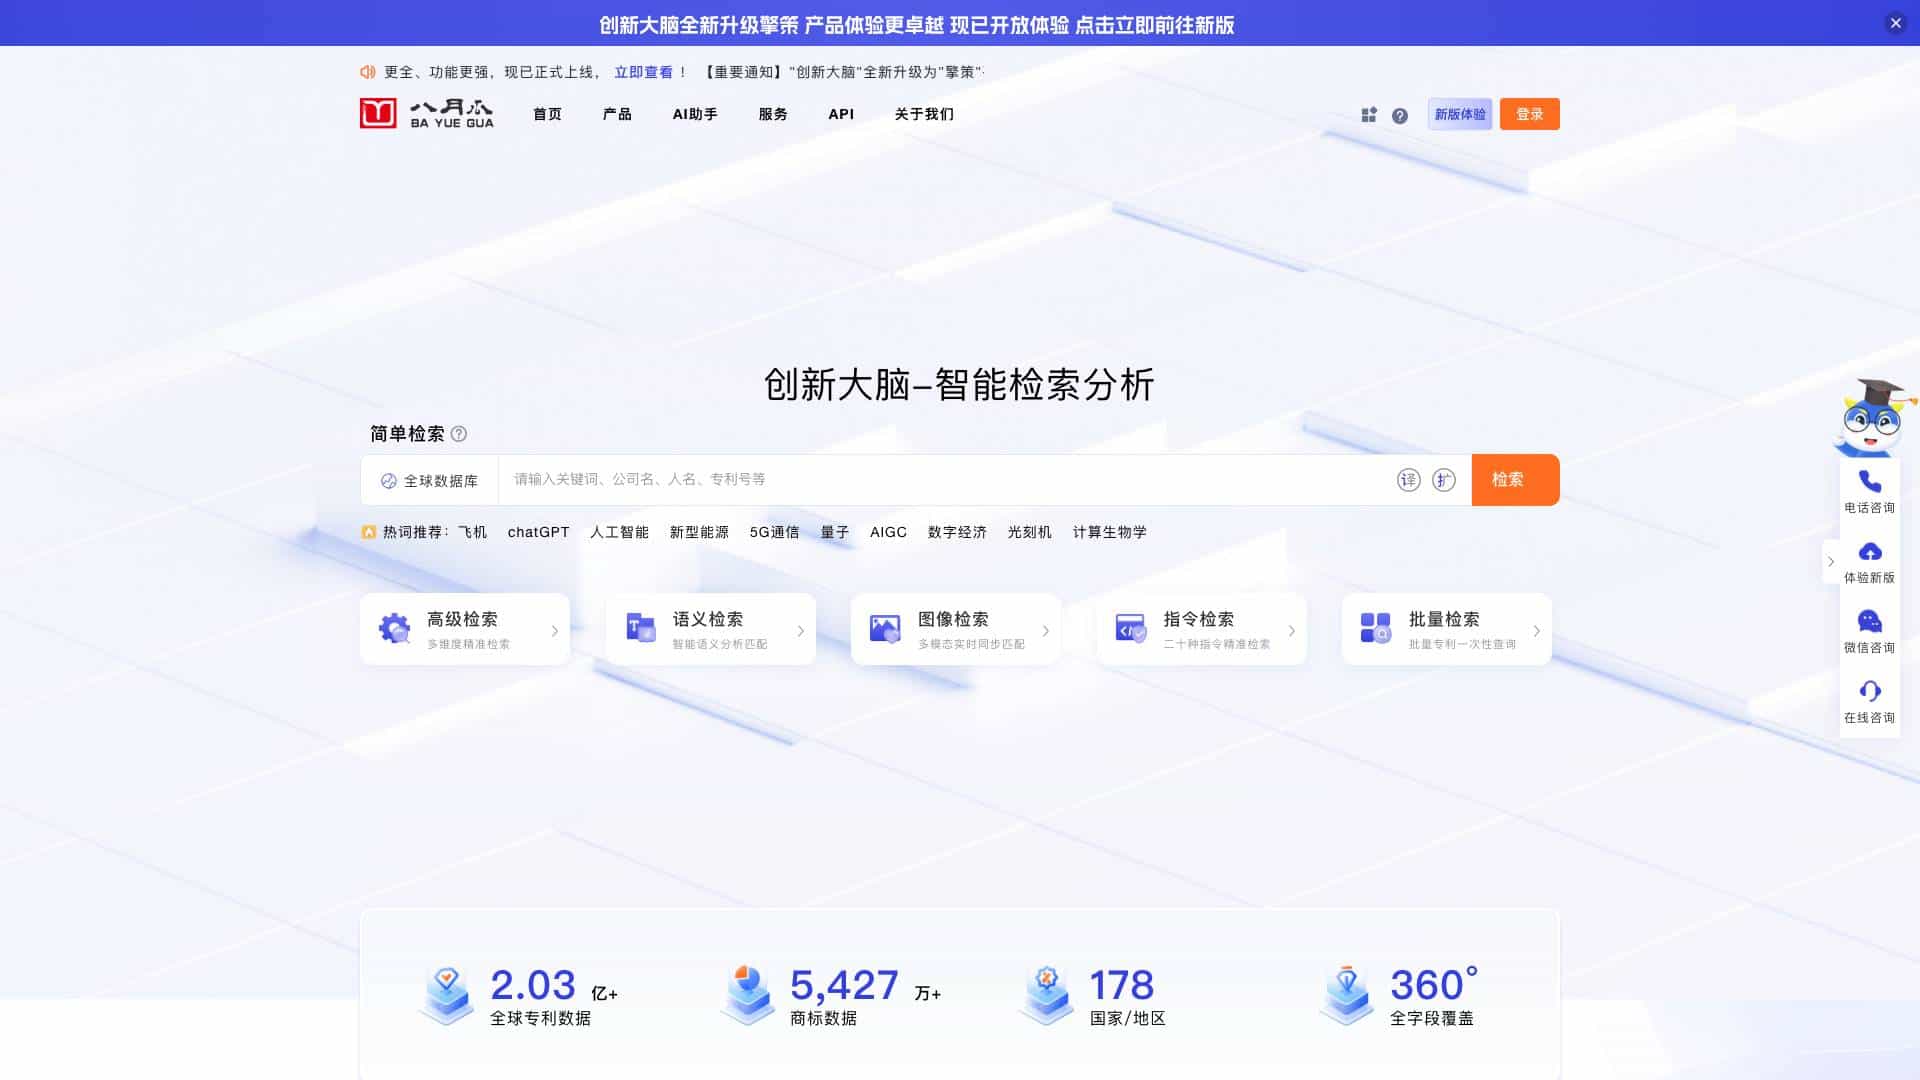Click the 商标数据 pie chart icon

pos(748,995)
